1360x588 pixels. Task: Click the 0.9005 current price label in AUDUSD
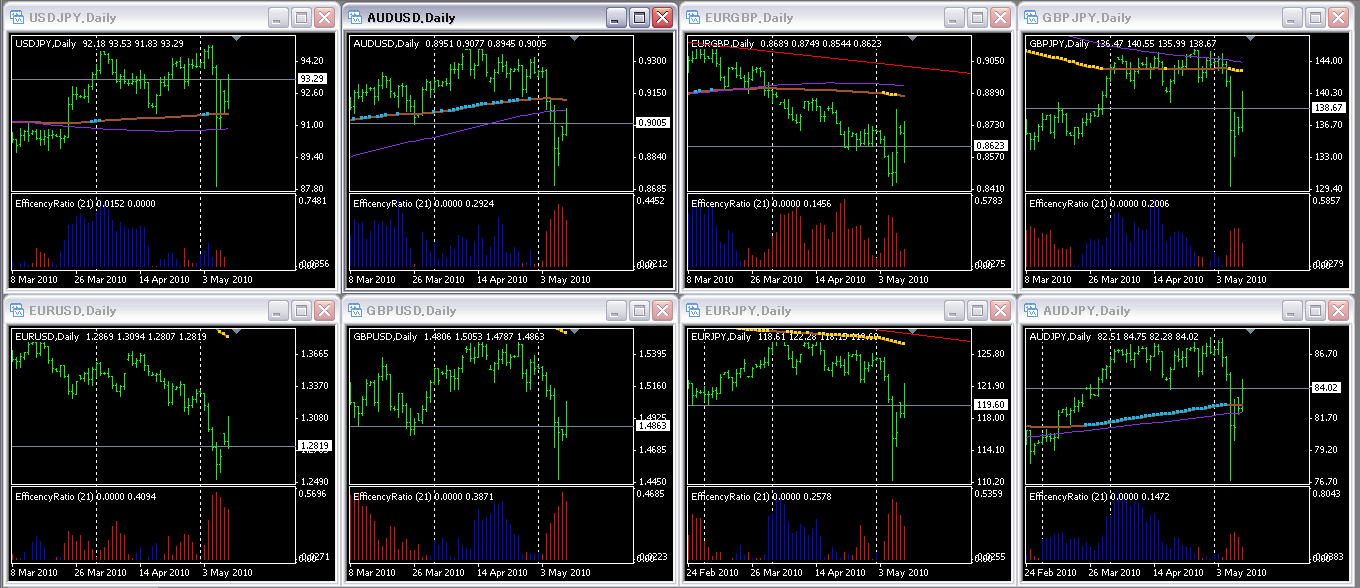(652, 123)
